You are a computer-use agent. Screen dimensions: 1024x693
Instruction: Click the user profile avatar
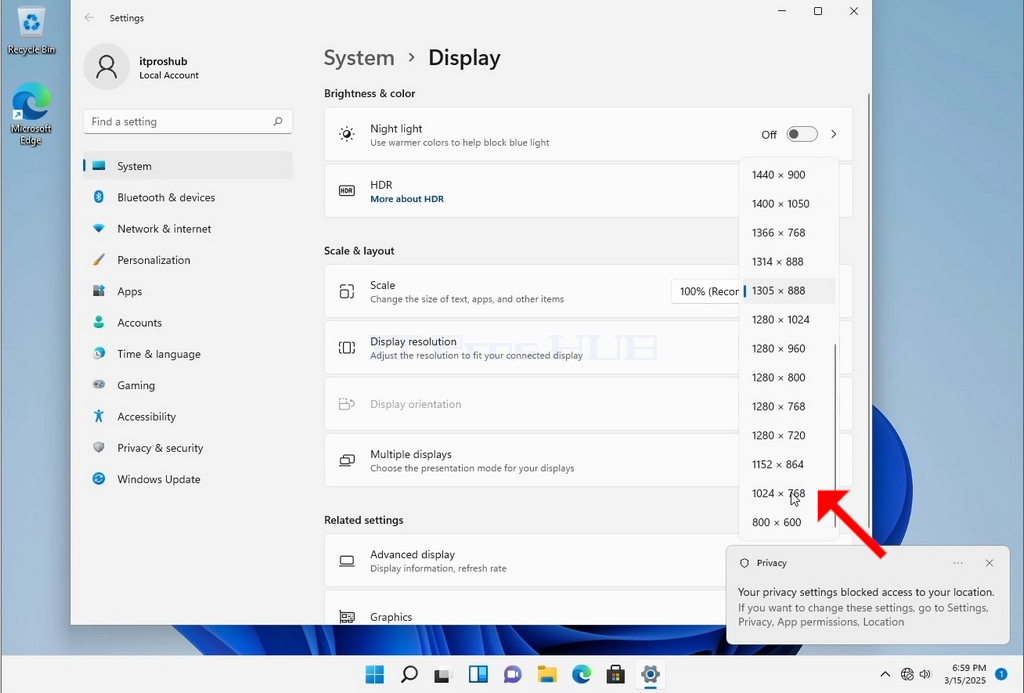pyautogui.click(x=106, y=67)
